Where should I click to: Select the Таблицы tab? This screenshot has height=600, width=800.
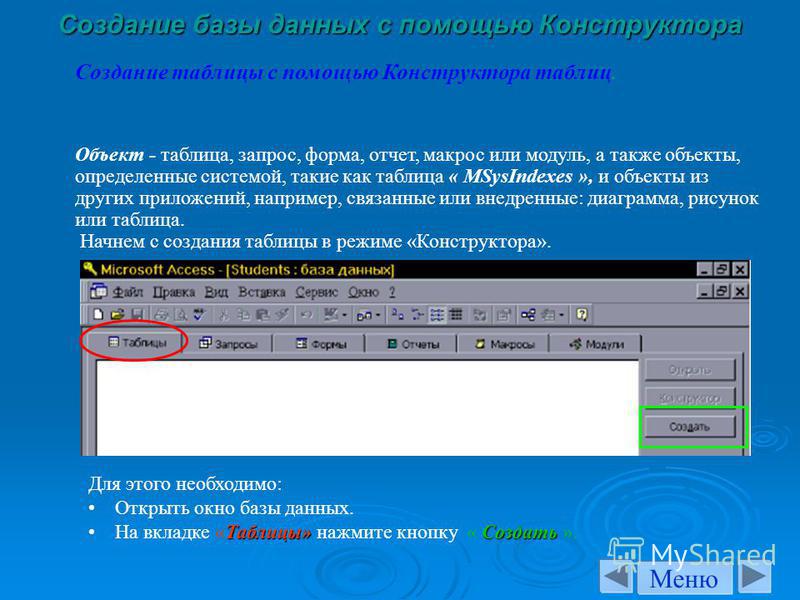coord(137,342)
